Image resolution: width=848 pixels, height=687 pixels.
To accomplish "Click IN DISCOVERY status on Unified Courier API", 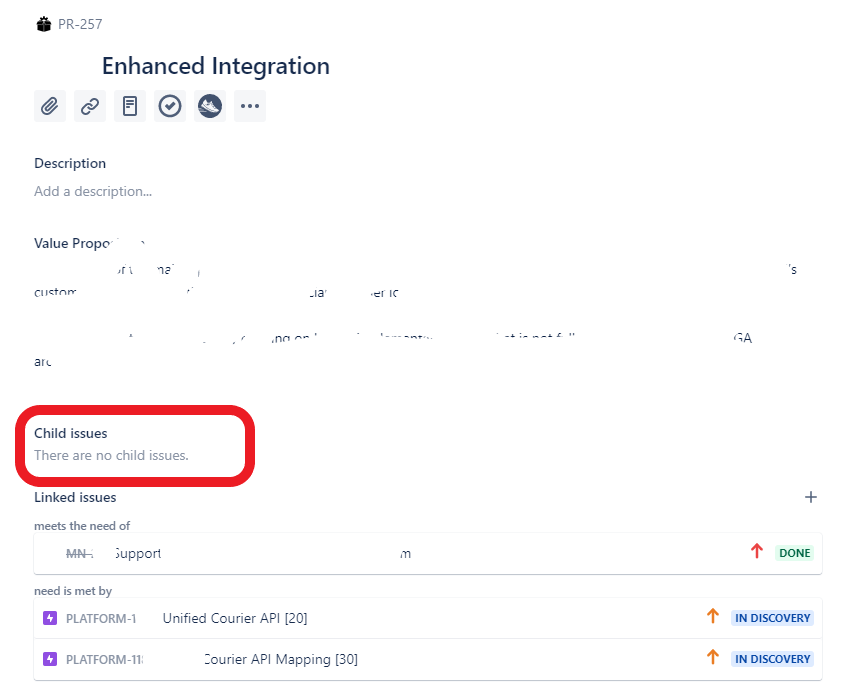I will 772,618.
